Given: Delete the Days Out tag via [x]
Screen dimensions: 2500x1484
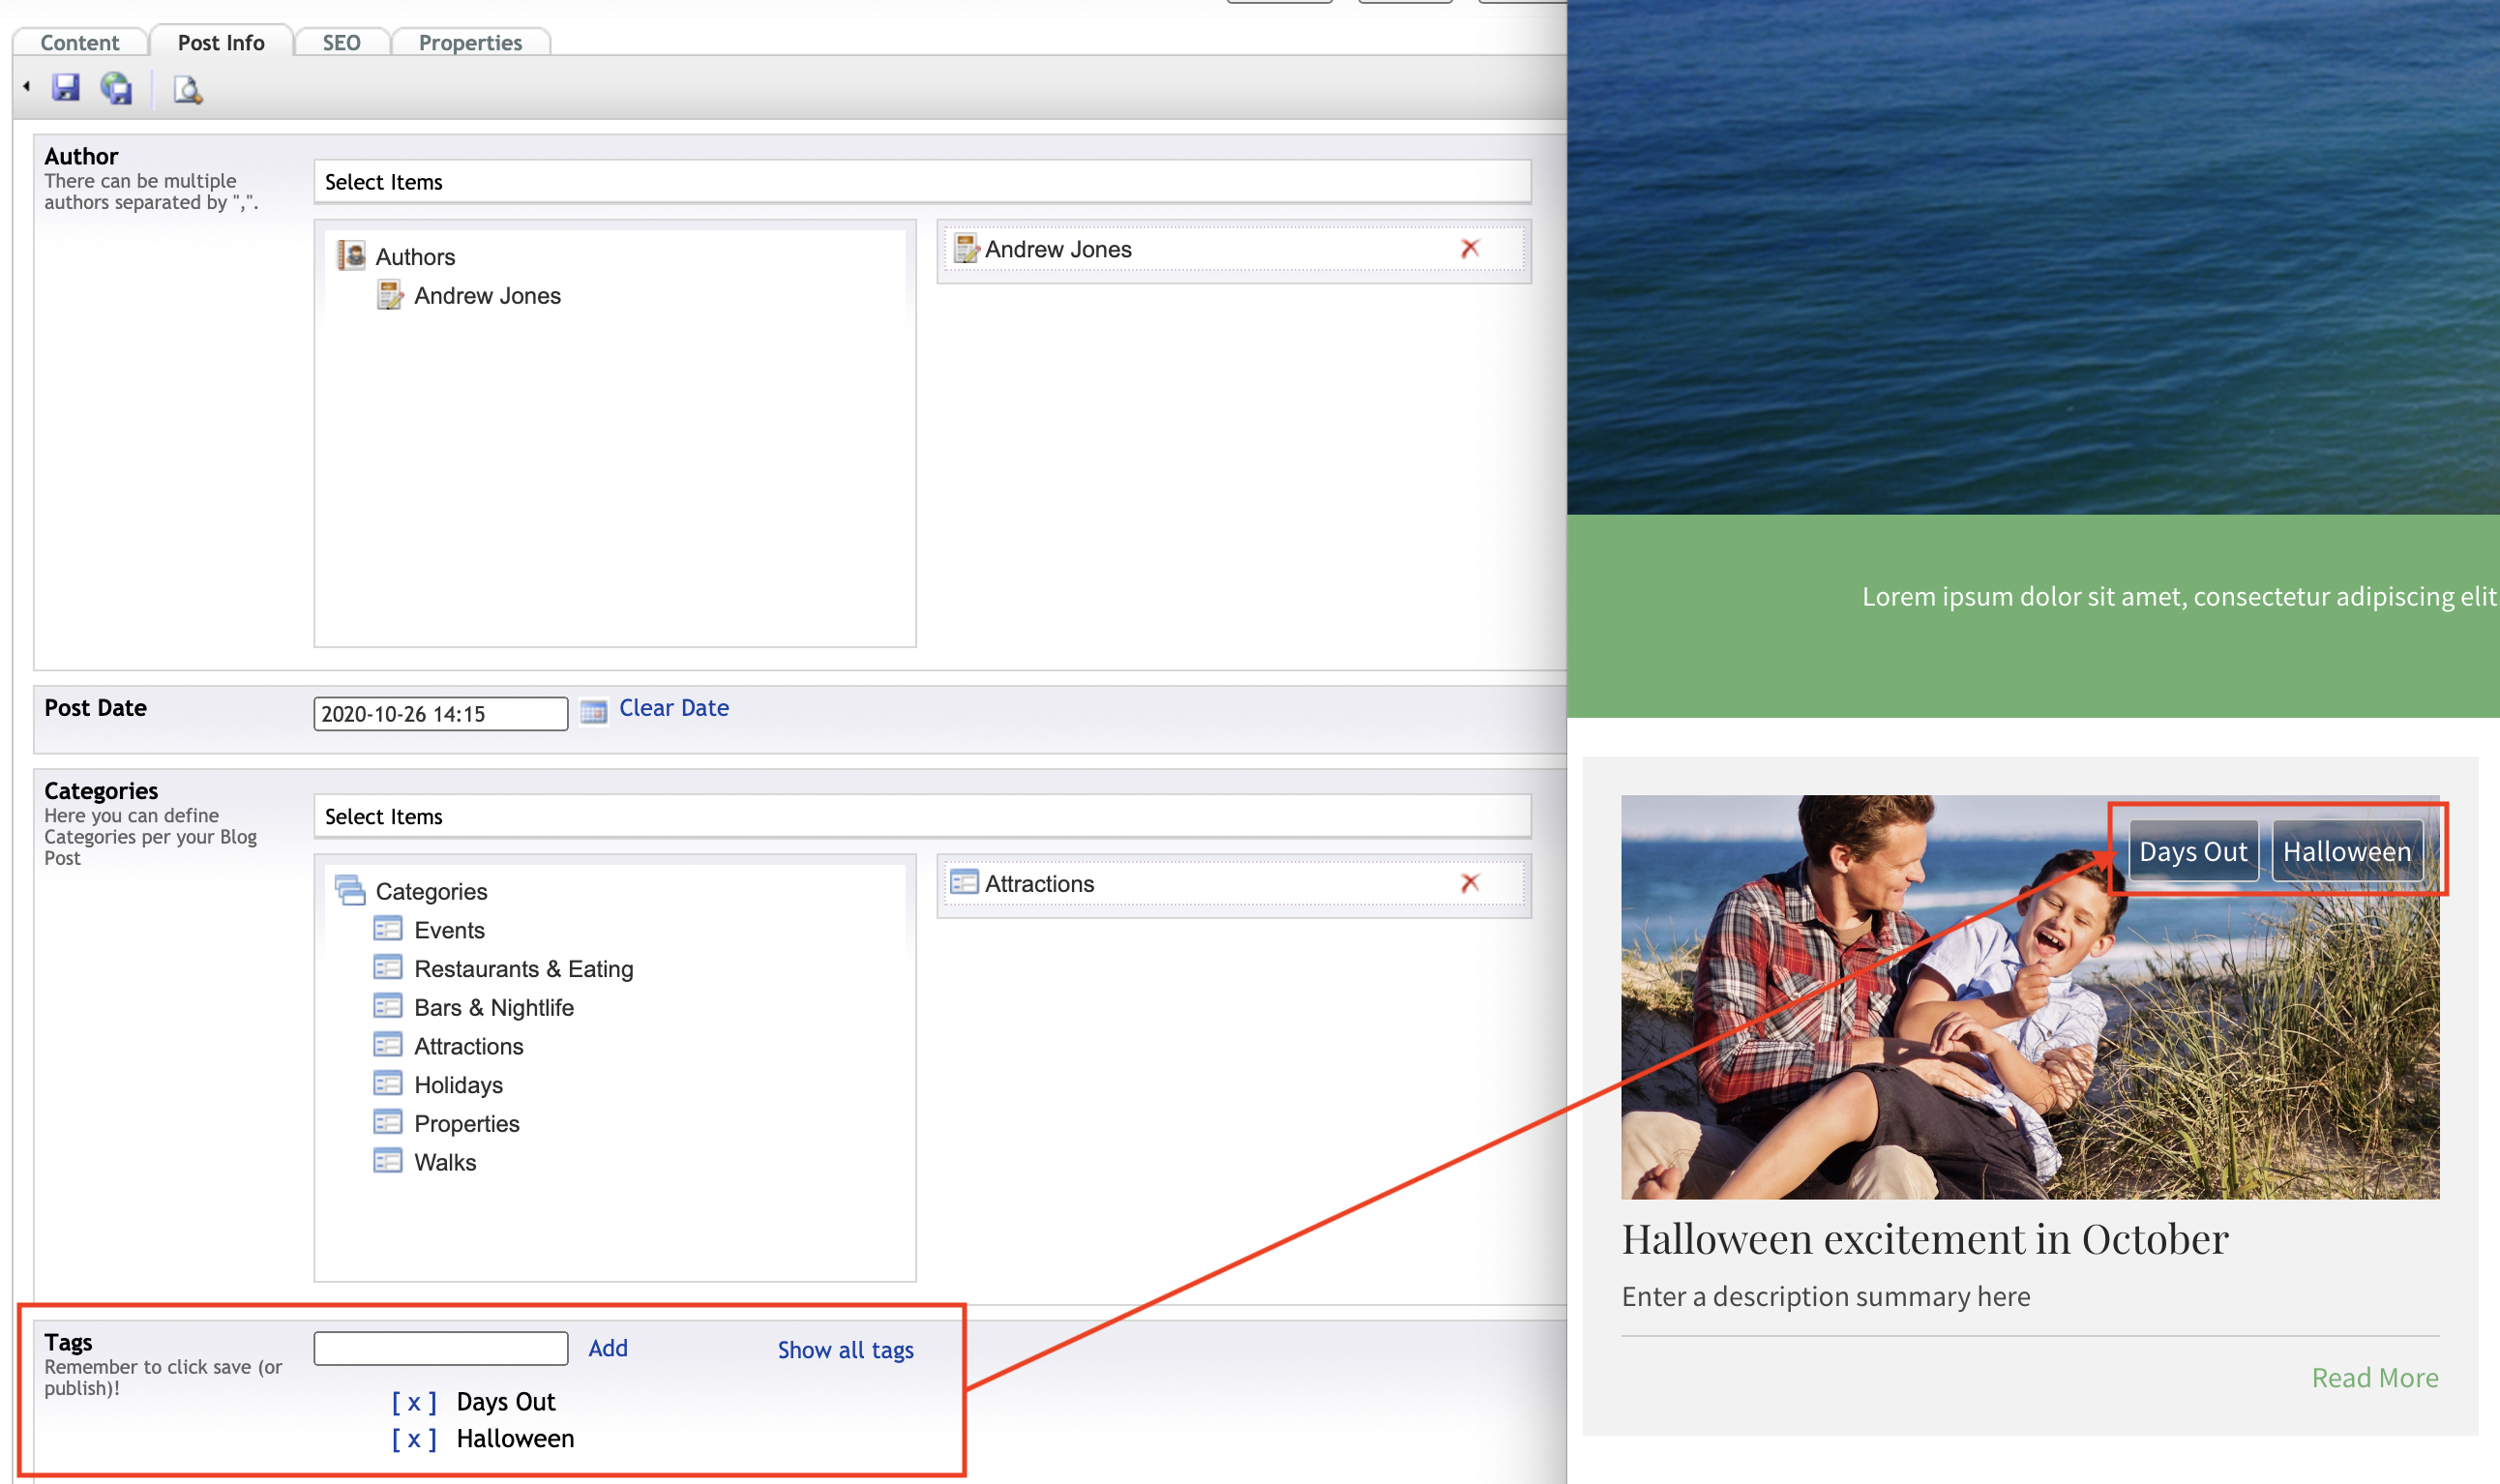Looking at the screenshot, I should (414, 1402).
